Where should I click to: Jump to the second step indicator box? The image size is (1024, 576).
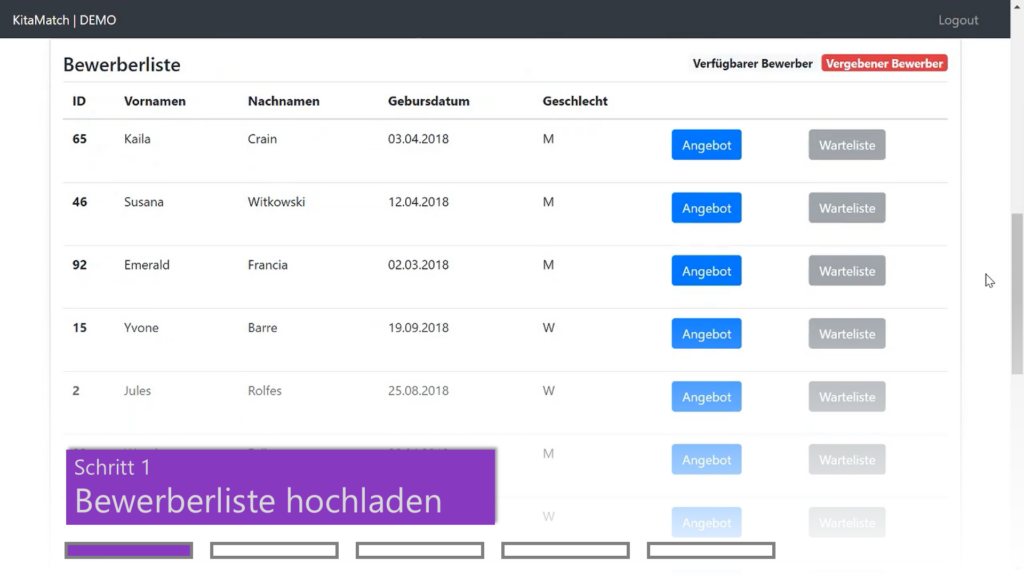coord(274,550)
